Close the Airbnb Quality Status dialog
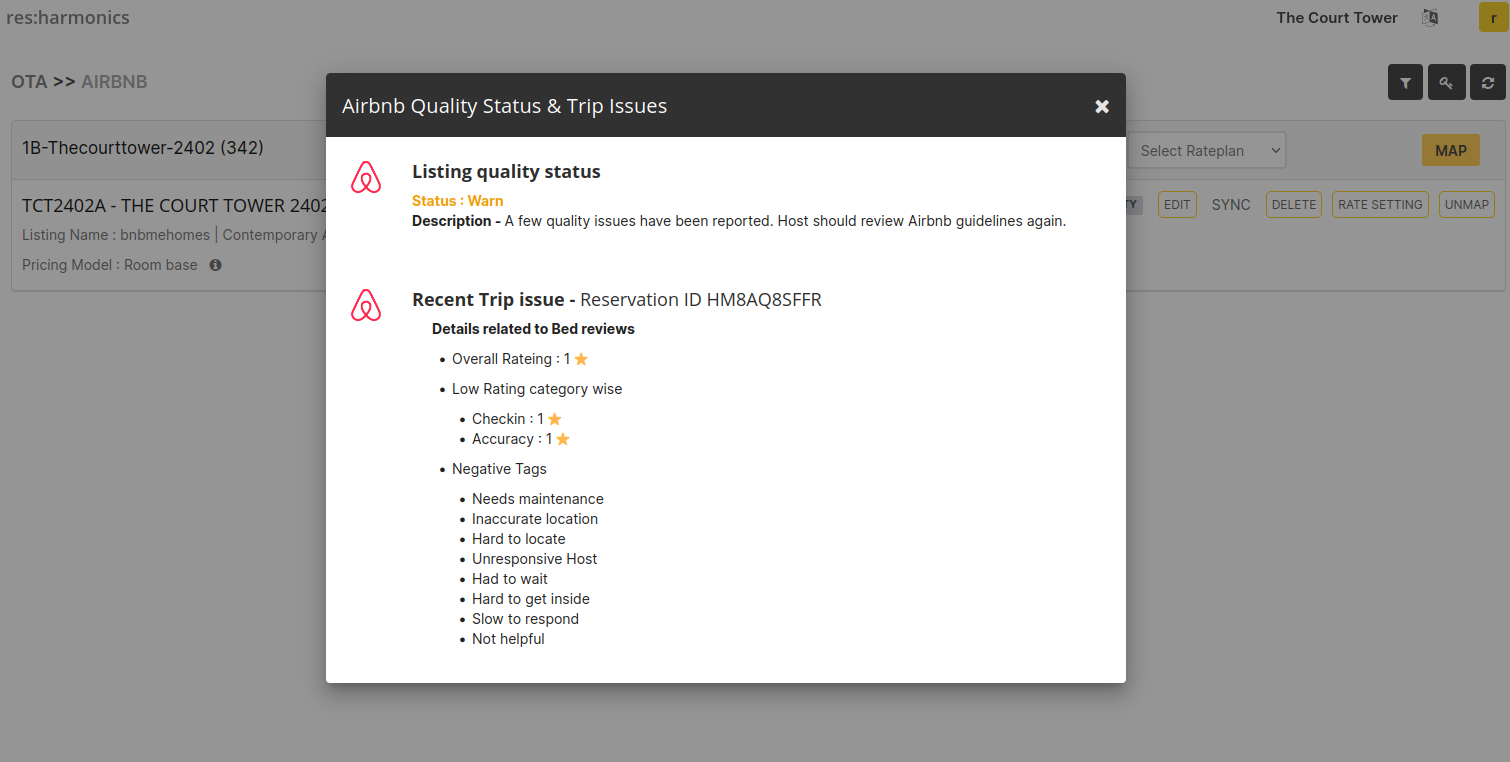This screenshot has width=1510, height=762. pos(1102,106)
